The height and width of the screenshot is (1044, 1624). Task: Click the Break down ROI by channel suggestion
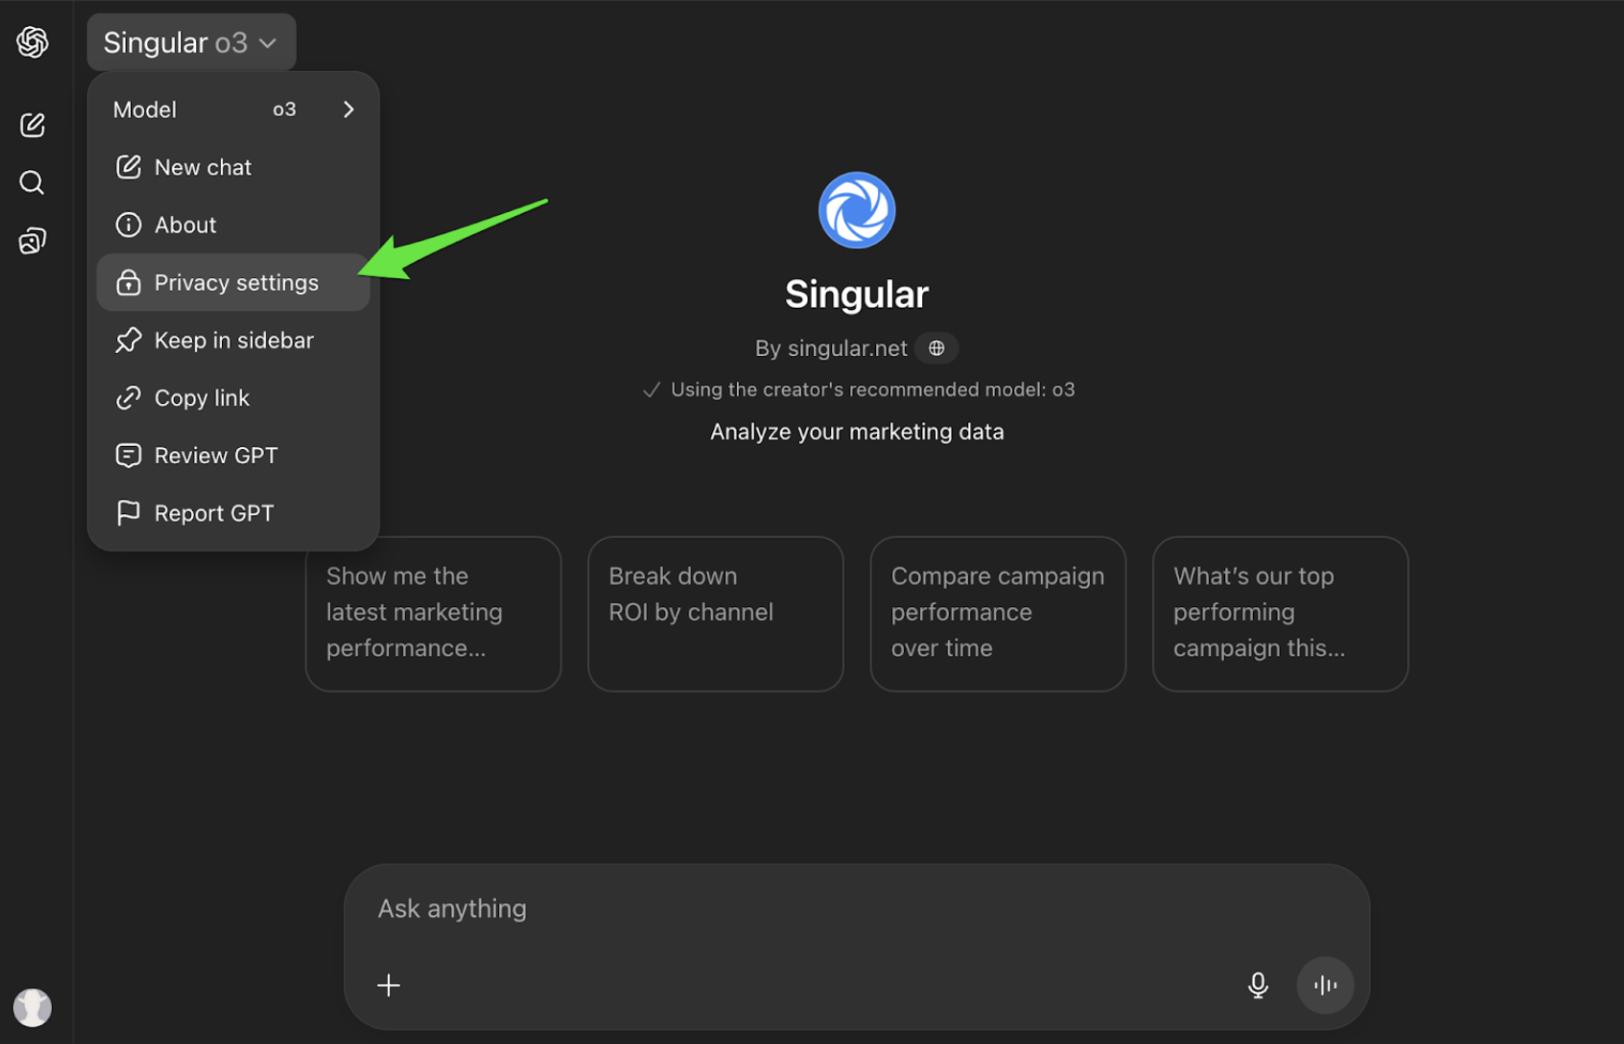tap(715, 613)
